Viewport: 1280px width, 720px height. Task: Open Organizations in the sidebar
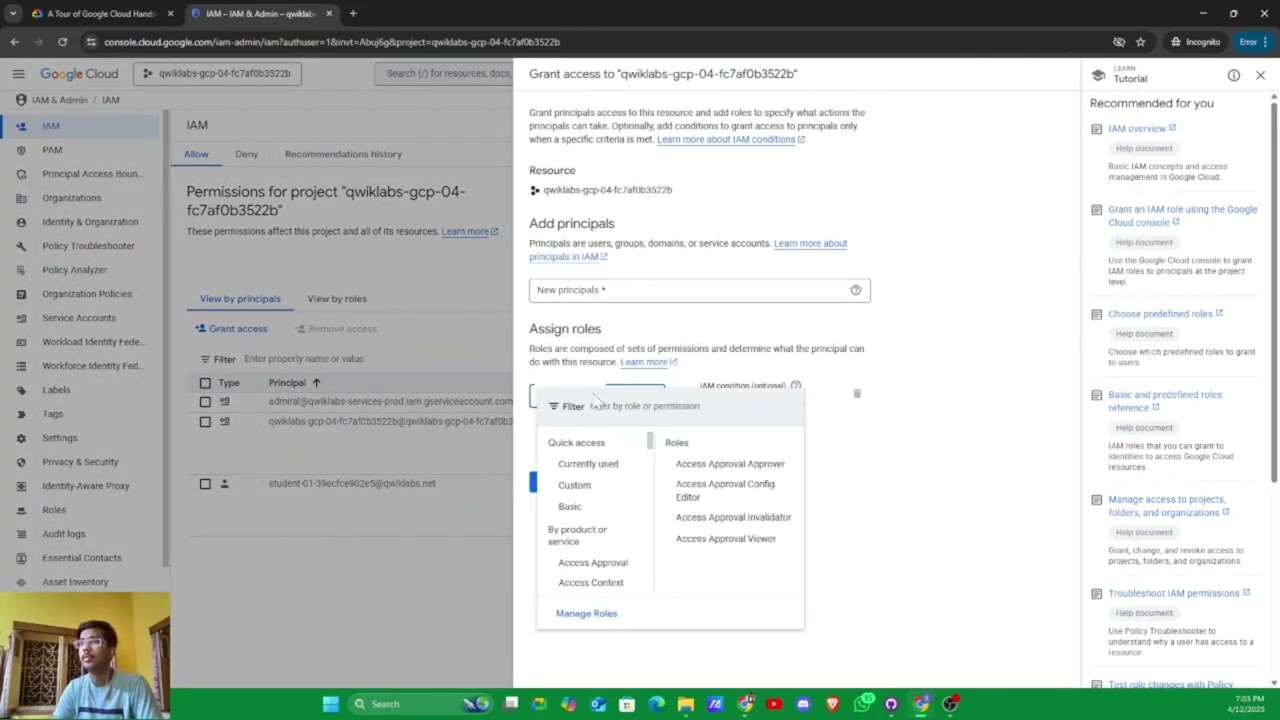pos(71,198)
